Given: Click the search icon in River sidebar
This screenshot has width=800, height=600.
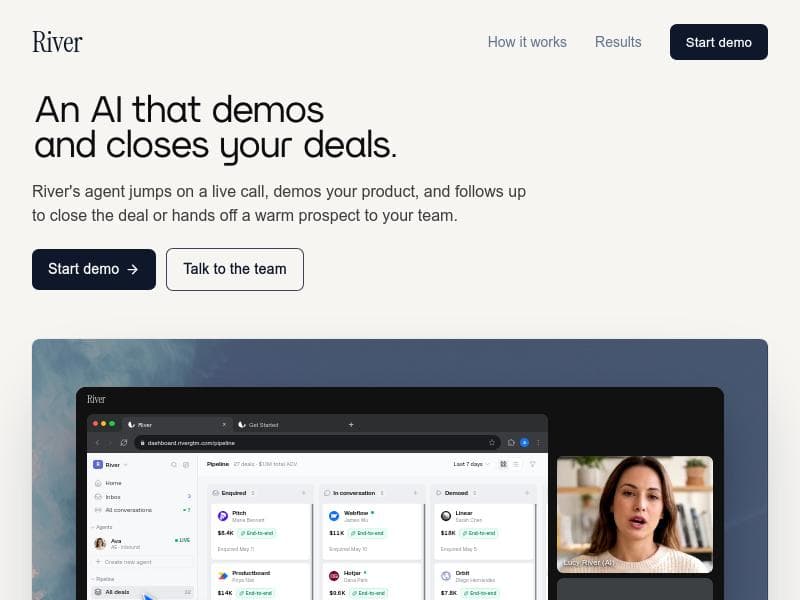Looking at the screenshot, I should (173, 465).
